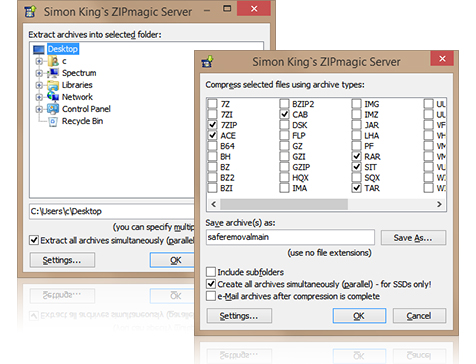
Task: Expand the 'c' user folder node
Action: 39,61
